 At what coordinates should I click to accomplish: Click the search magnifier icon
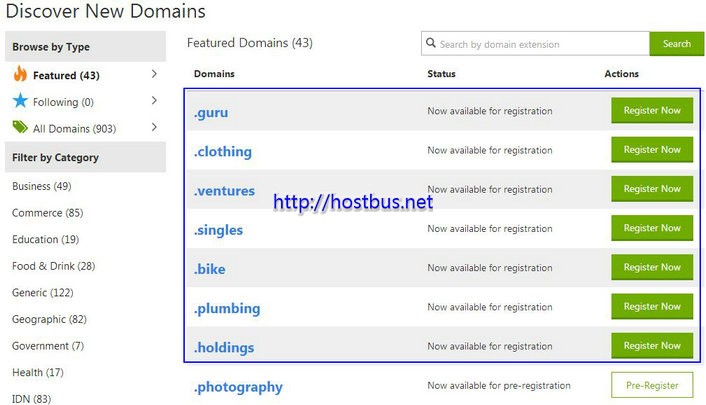point(431,44)
